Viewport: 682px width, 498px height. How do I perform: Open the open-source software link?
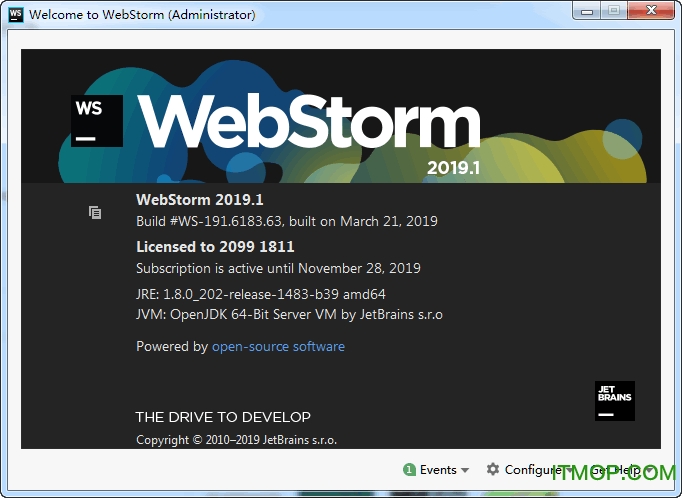[278, 346]
